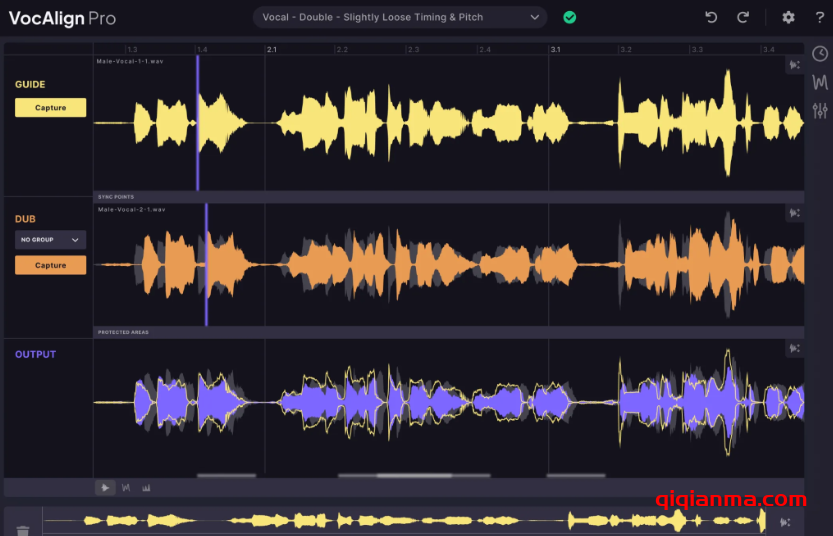Image resolution: width=833 pixels, height=536 pixels.
Task: Click the yellow Guide Capture button
Action: (50, 108)
